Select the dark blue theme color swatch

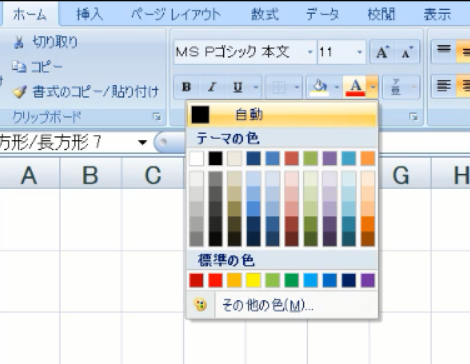[253, 158]
